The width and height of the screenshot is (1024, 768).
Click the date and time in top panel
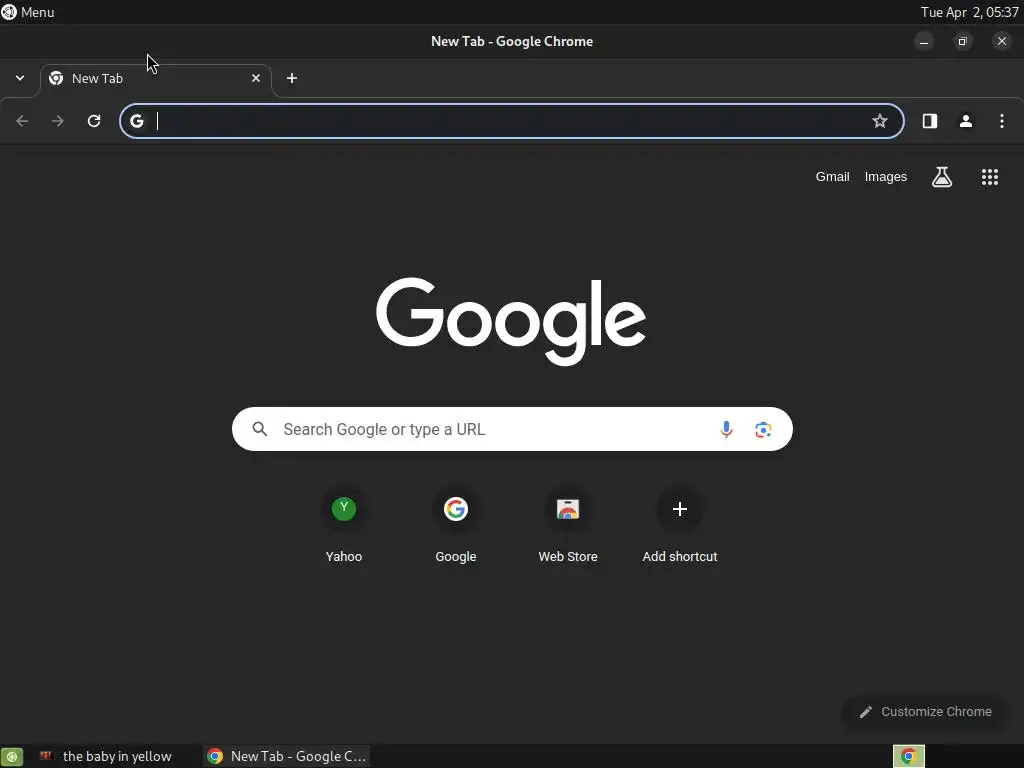click(x=969, y=12)
